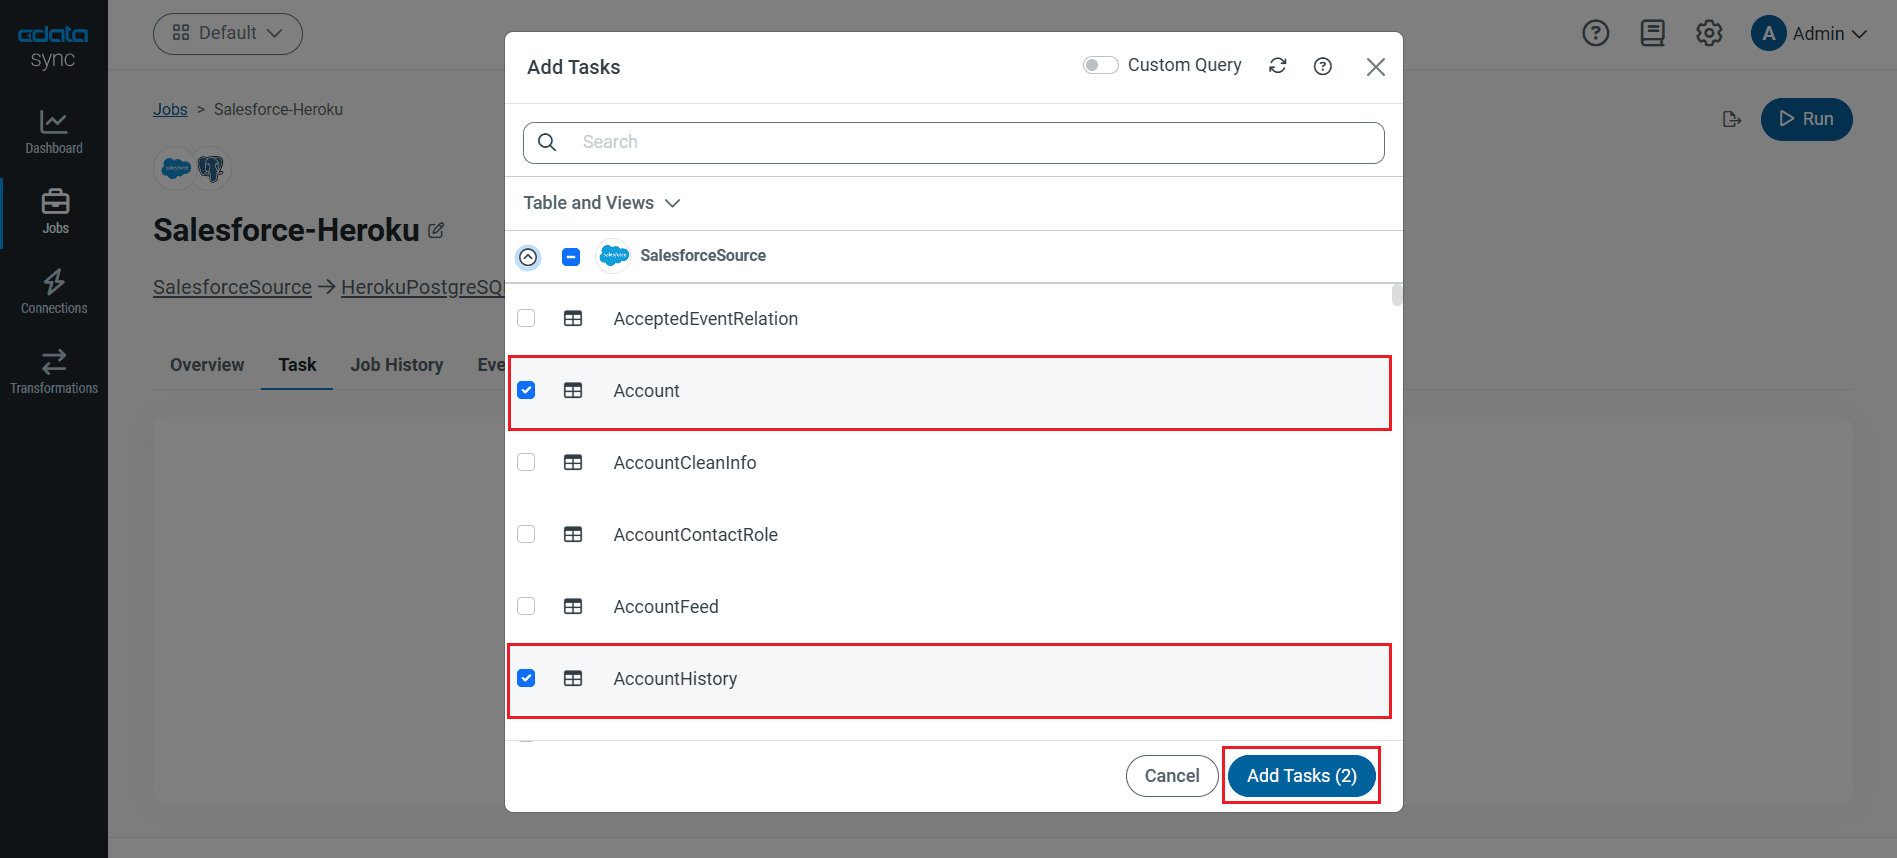Click the search magnifier icon
This screenshot has height=858, width=1897.
coord(547,142)
